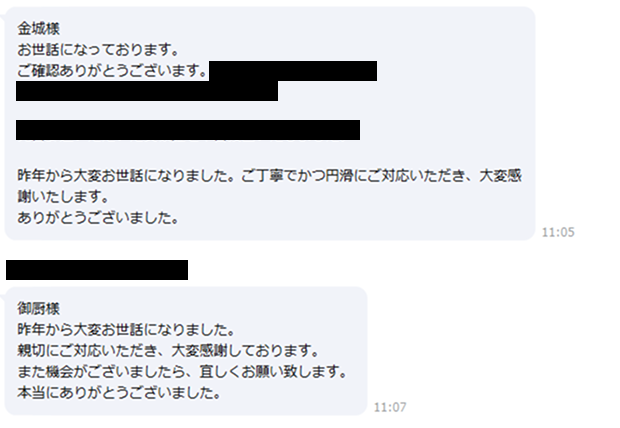The height and width of the screenshot is (428, 620).
Task: Click the 11:05 message timestamp
Action: 558,232
